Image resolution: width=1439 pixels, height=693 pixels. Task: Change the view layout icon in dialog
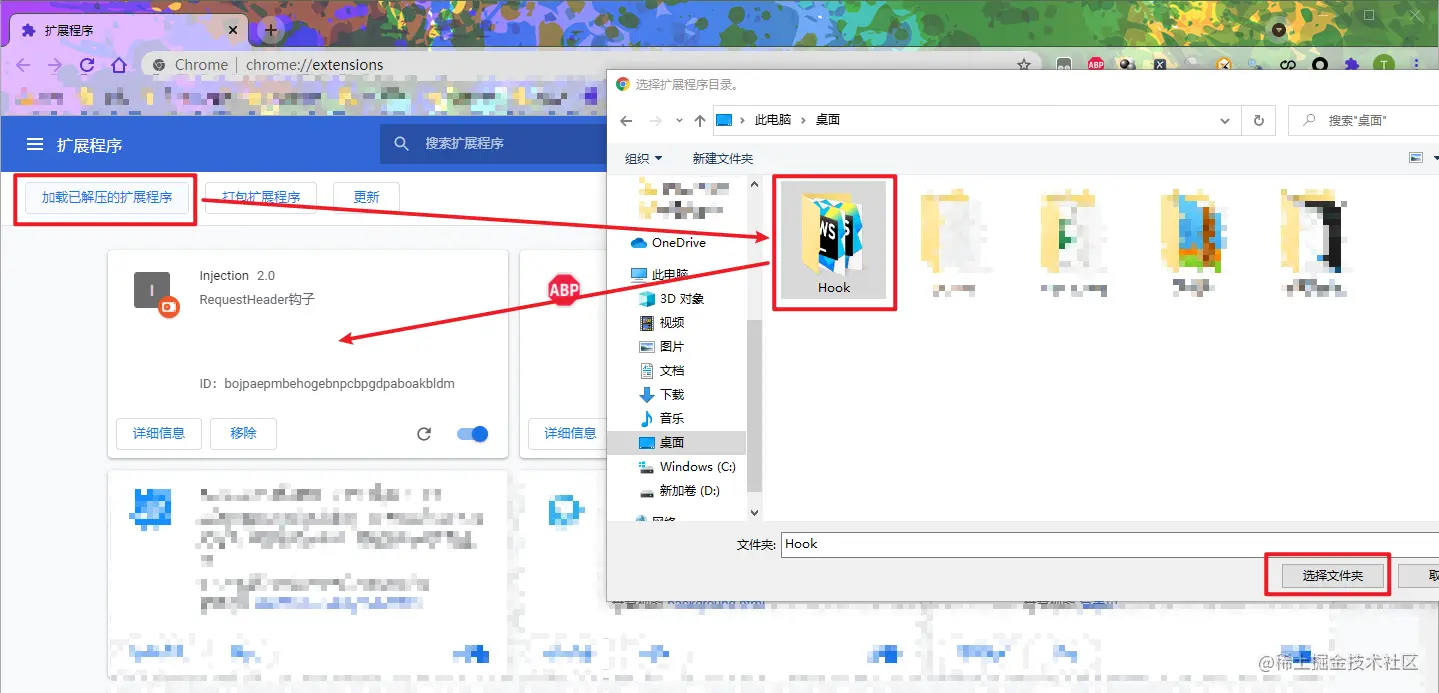1416,158
